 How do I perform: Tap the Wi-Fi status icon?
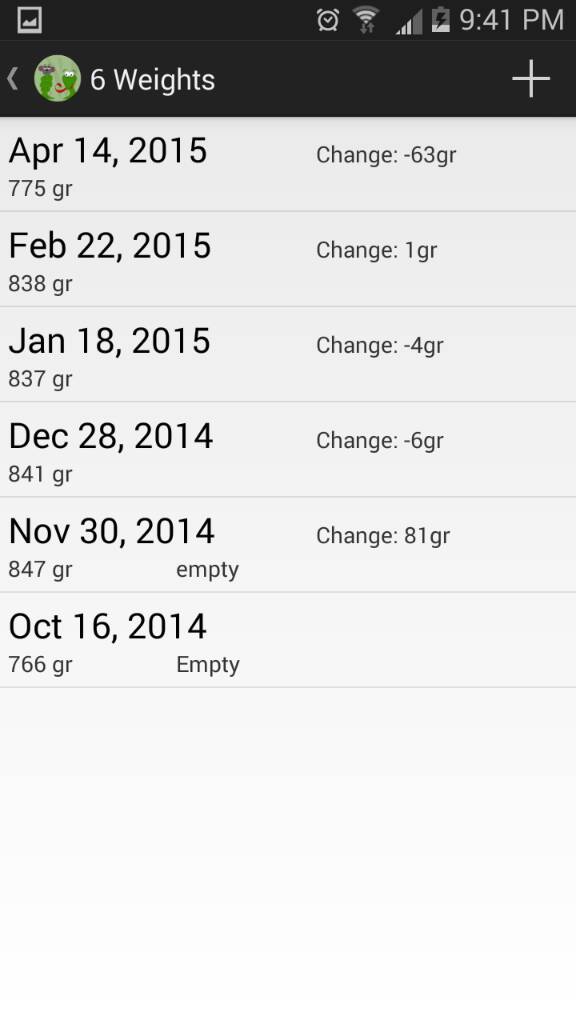click(x=366, y=20)
